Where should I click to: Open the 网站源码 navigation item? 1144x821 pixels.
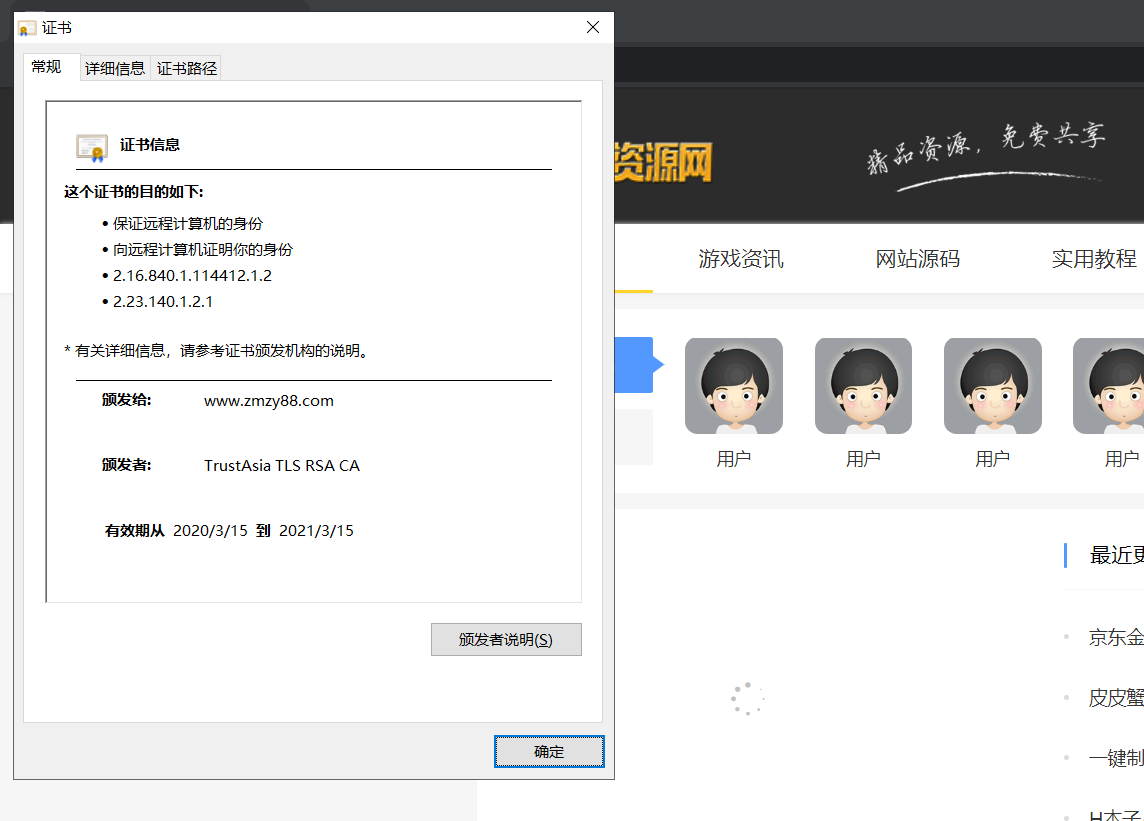click(916, 259)
